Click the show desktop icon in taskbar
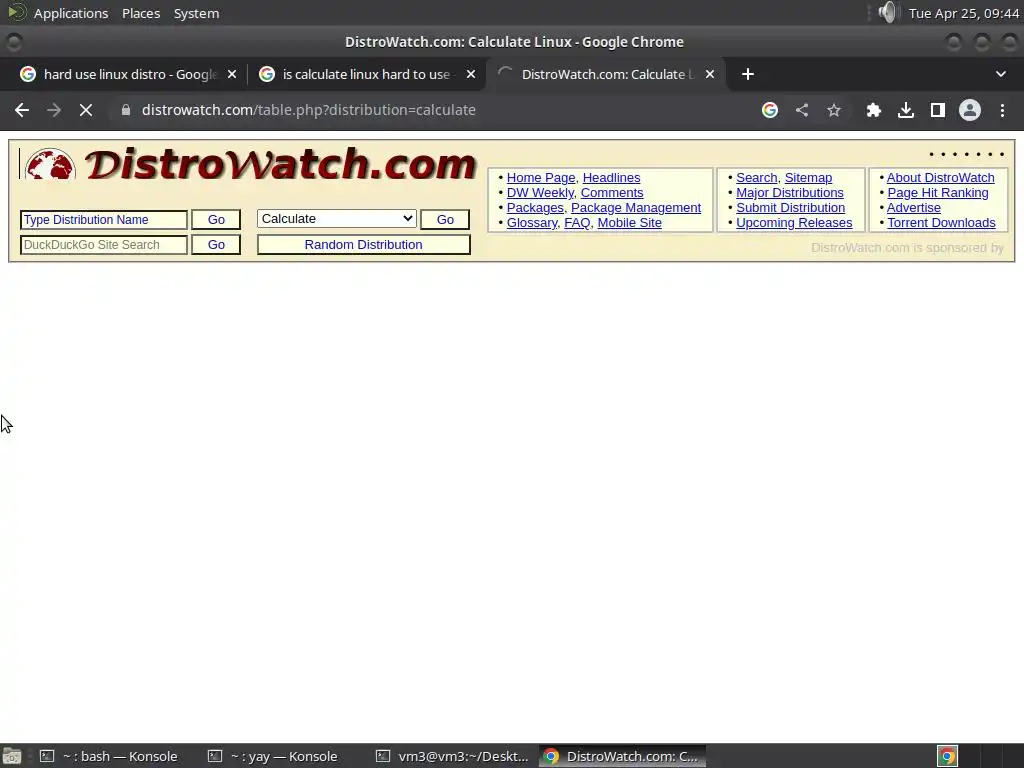The width and height of the screenshot is (1024, 768). tap(12, 756)
